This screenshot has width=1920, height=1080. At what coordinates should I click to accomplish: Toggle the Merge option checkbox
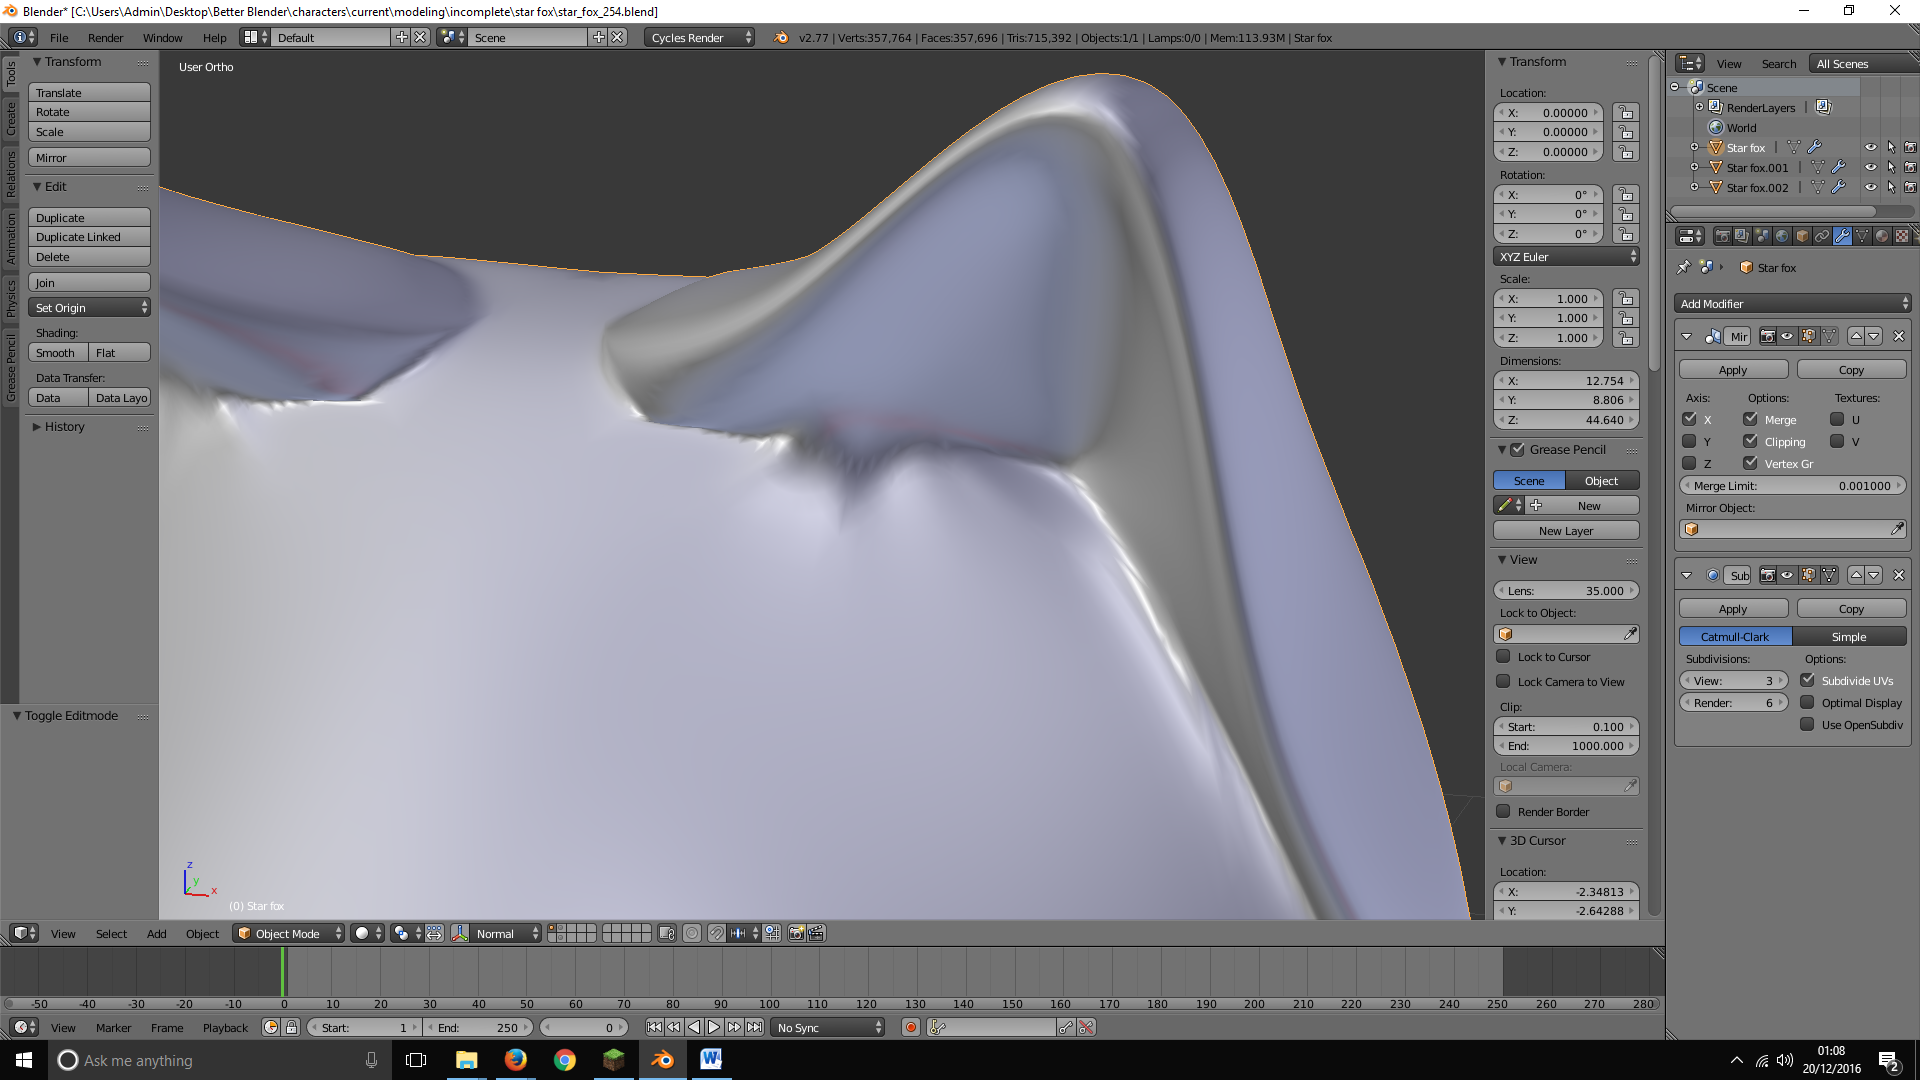[x=1750, y=419]
